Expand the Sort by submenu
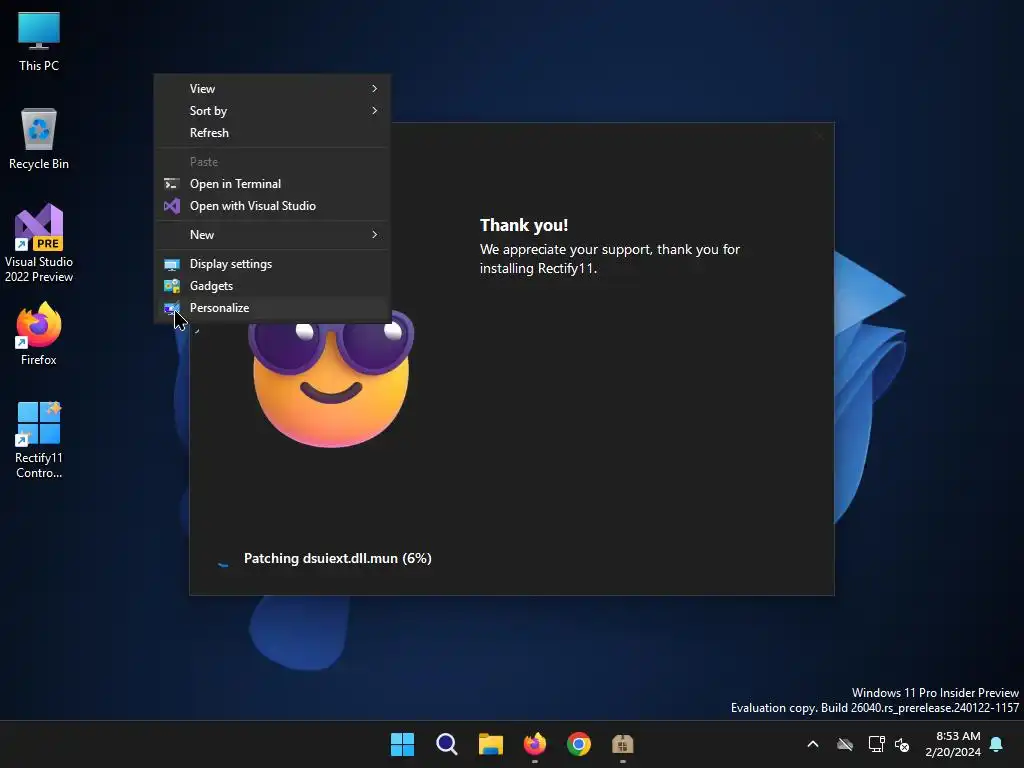This screenshot has width=1024, height=768. [x=272, y=111]
